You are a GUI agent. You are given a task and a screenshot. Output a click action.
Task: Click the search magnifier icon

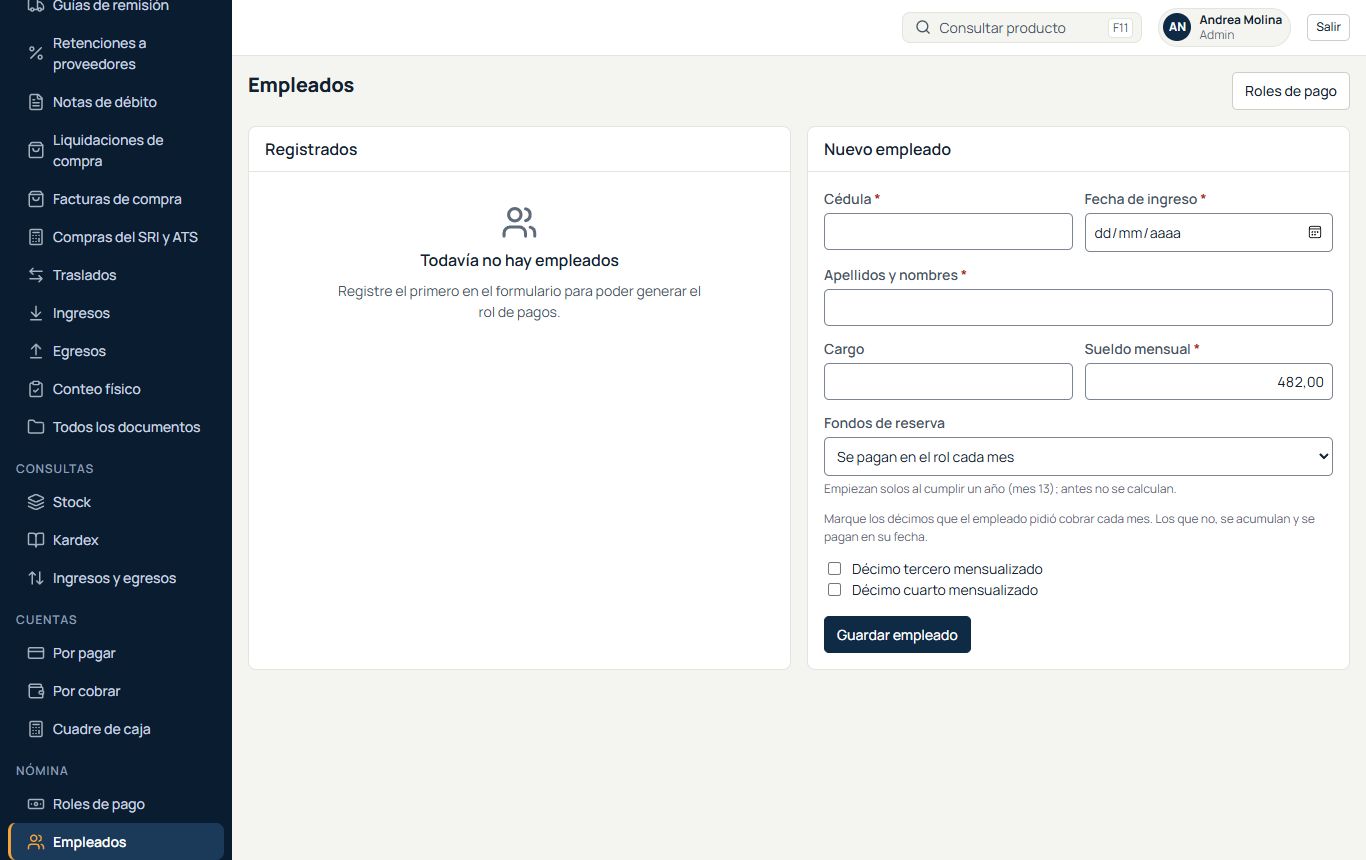click(x=923, y=28)
